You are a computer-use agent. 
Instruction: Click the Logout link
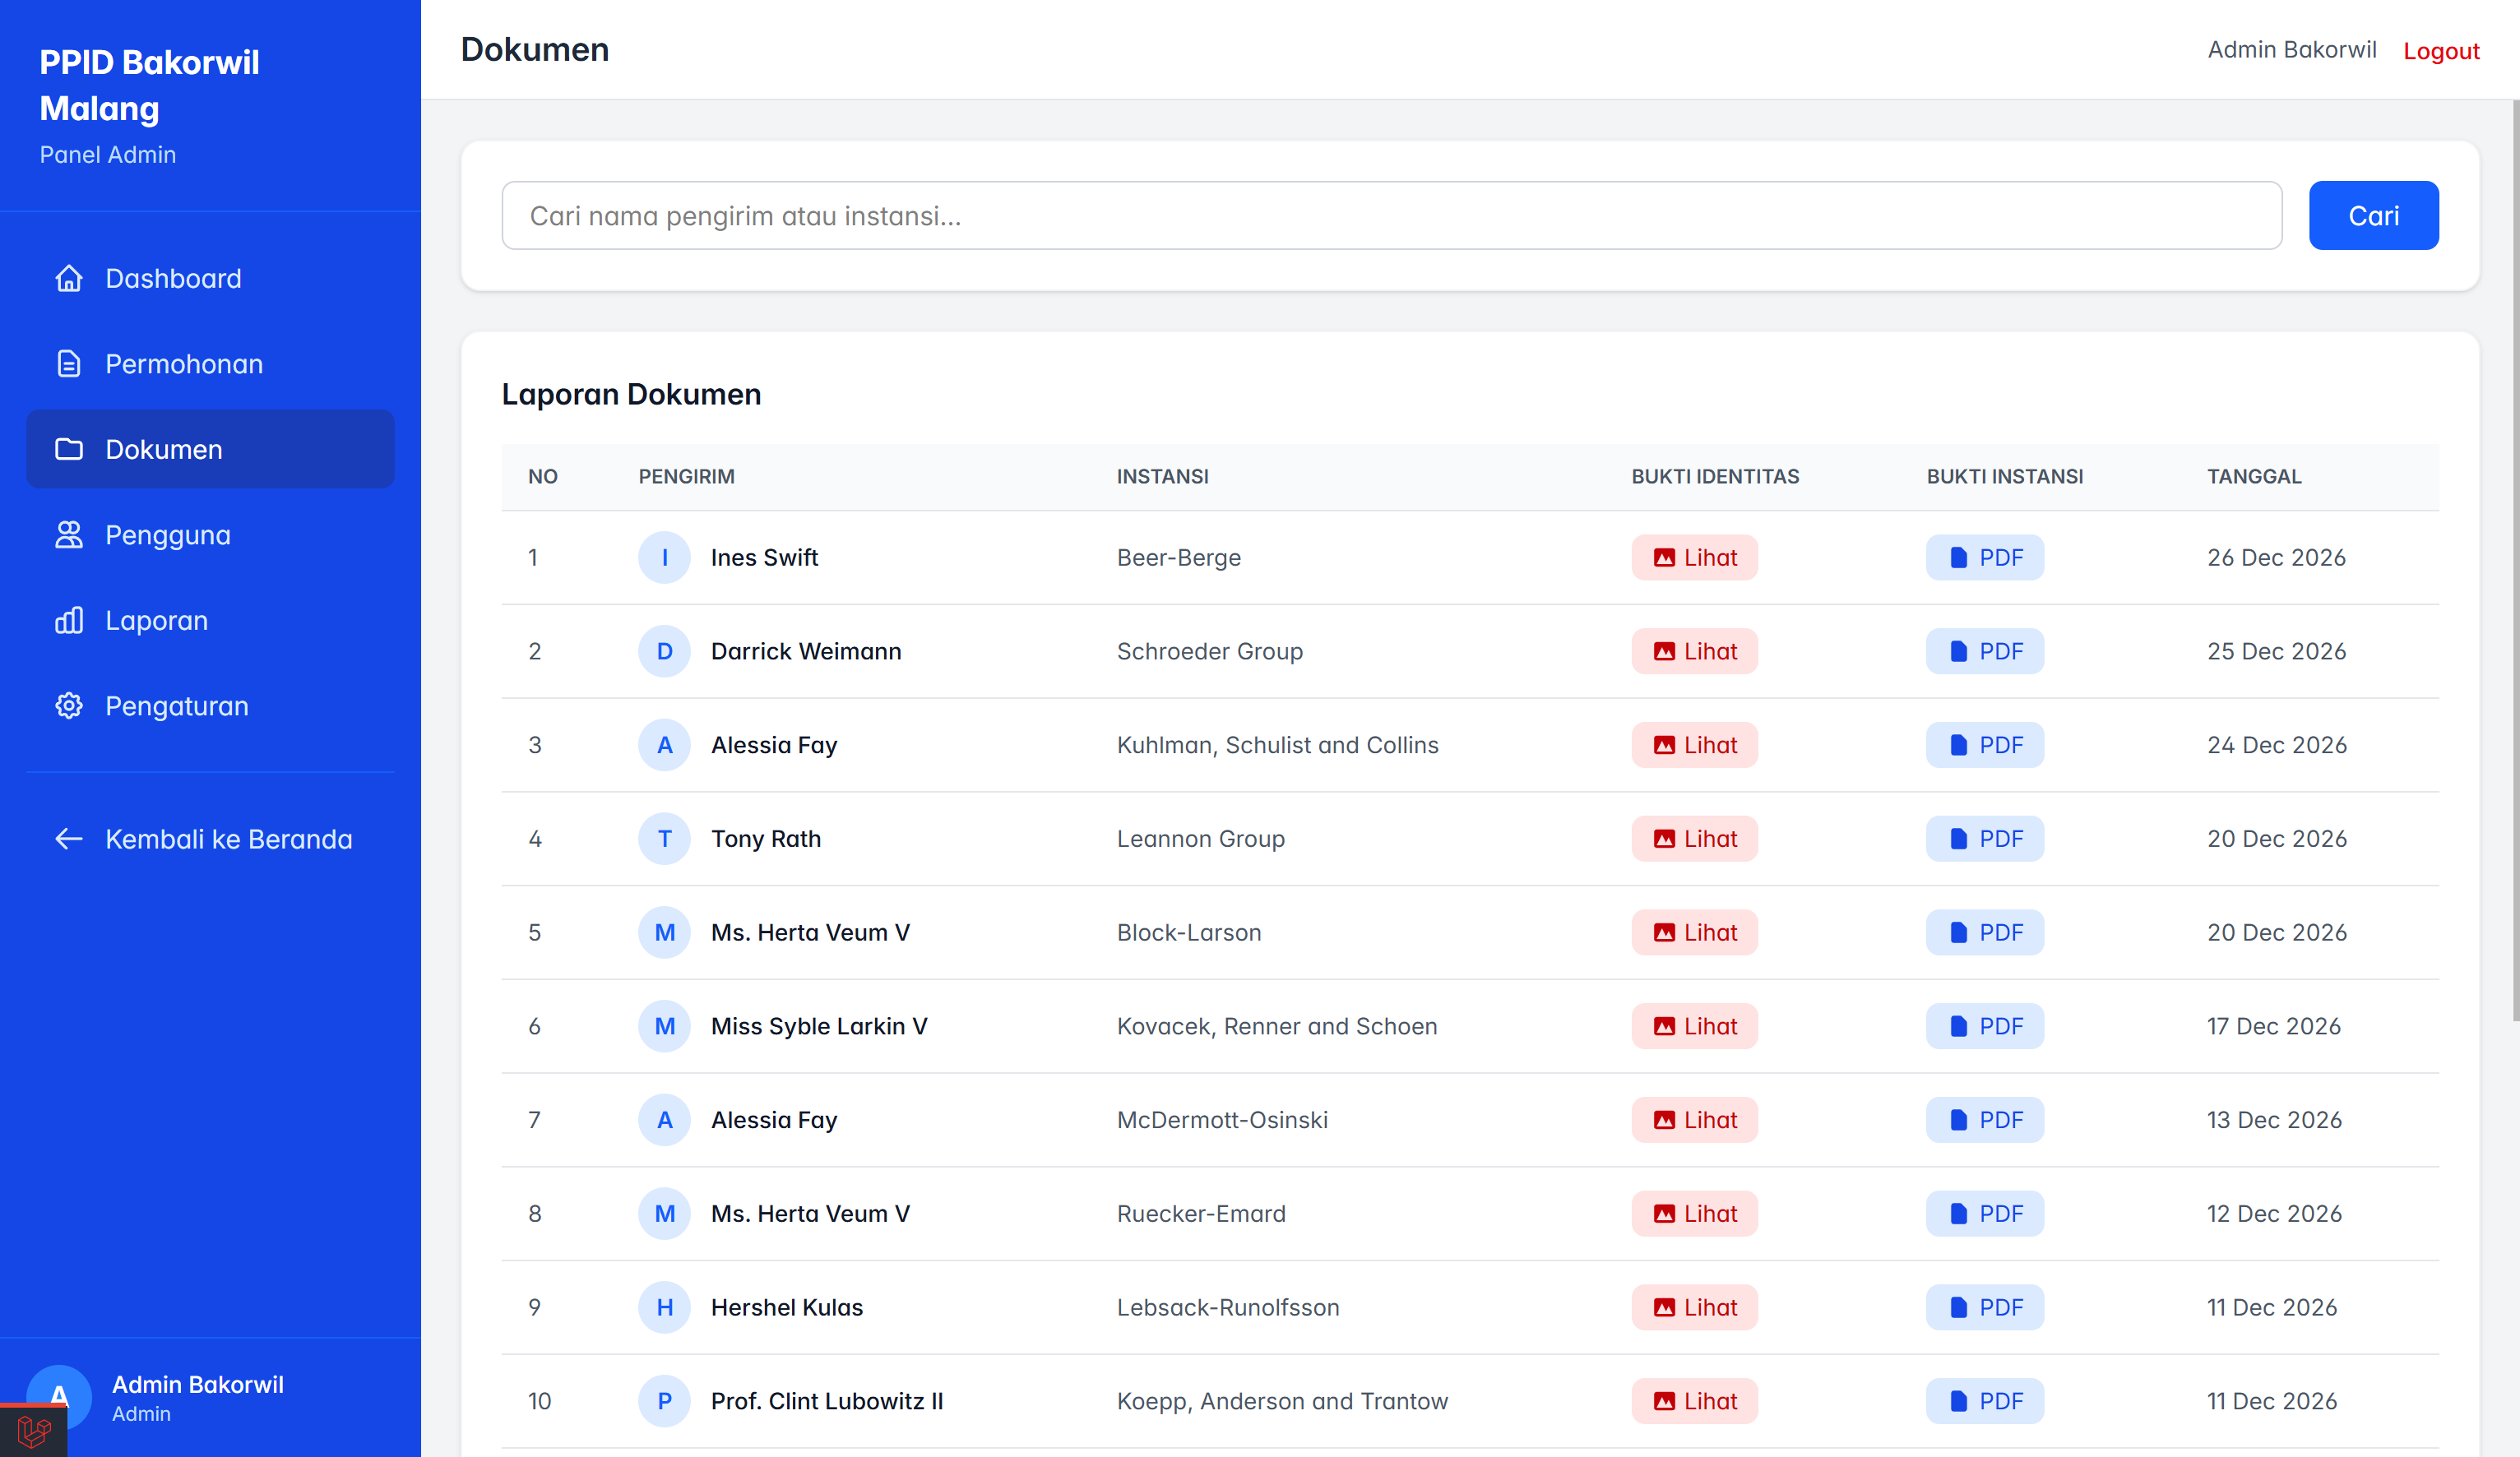pos(2441,50)
